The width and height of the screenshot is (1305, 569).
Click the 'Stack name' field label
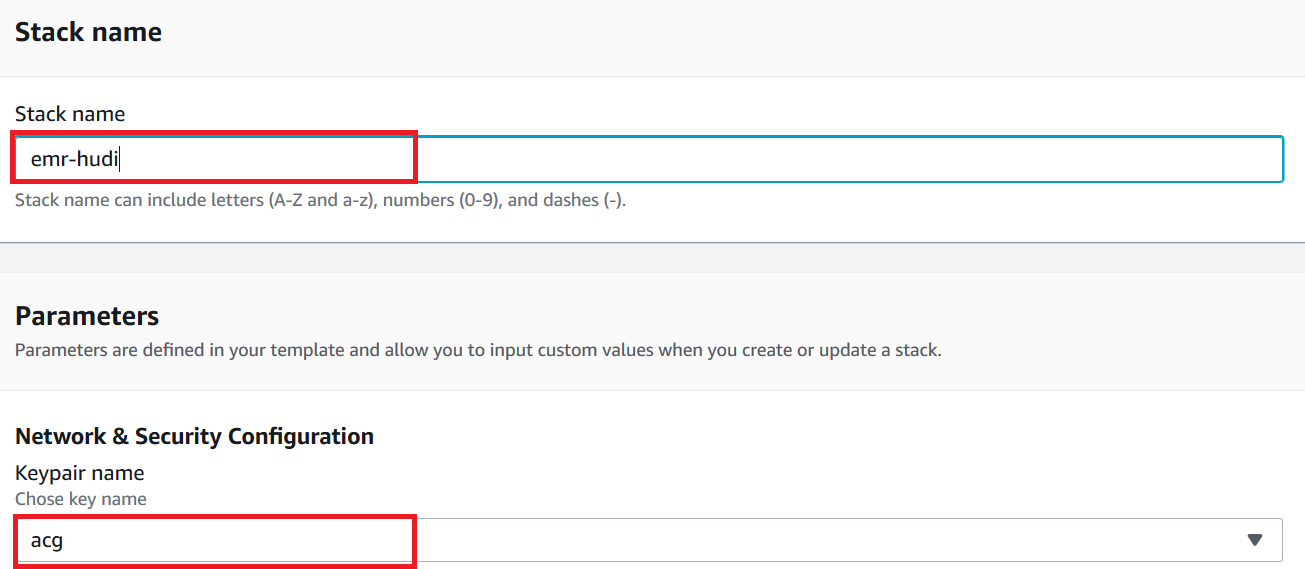point(70,114)
